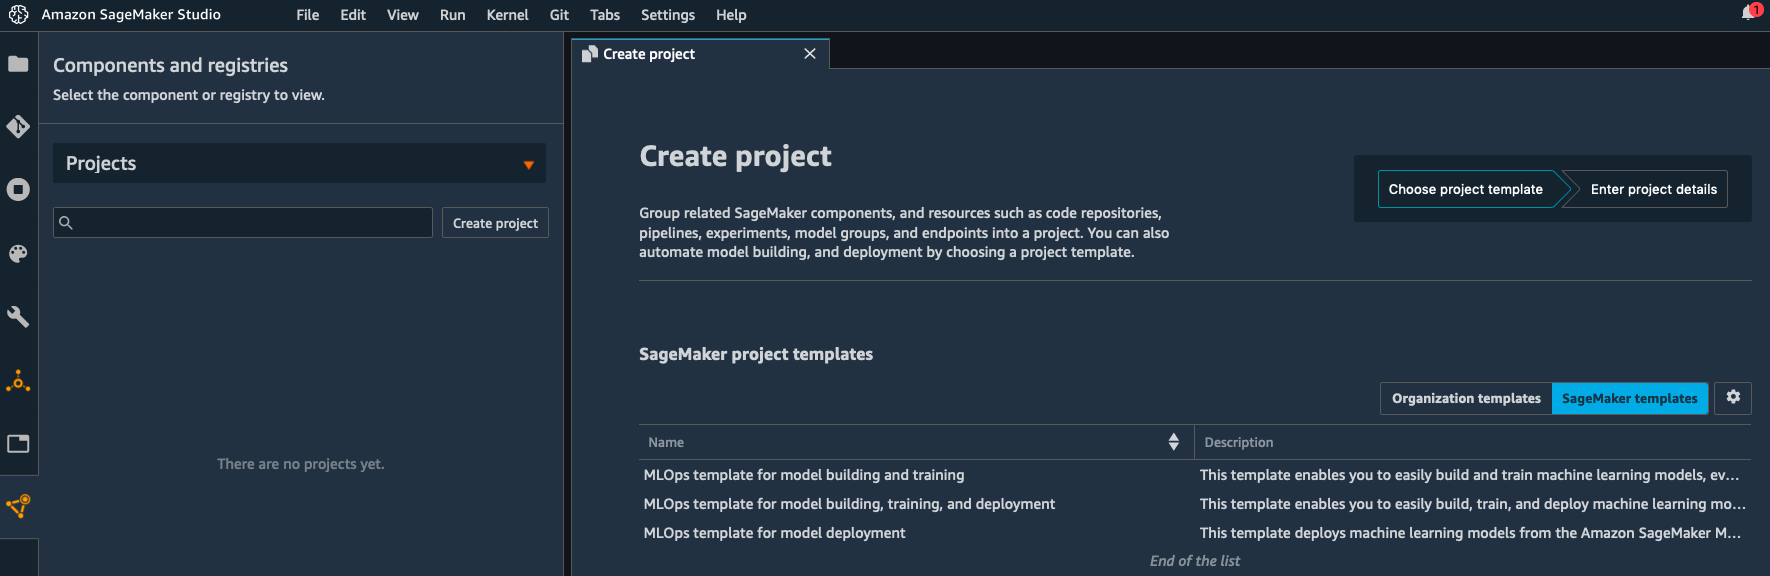Screen dimensions: 1770x576
Task: Close the Create project tab
Action: (810, 54)
